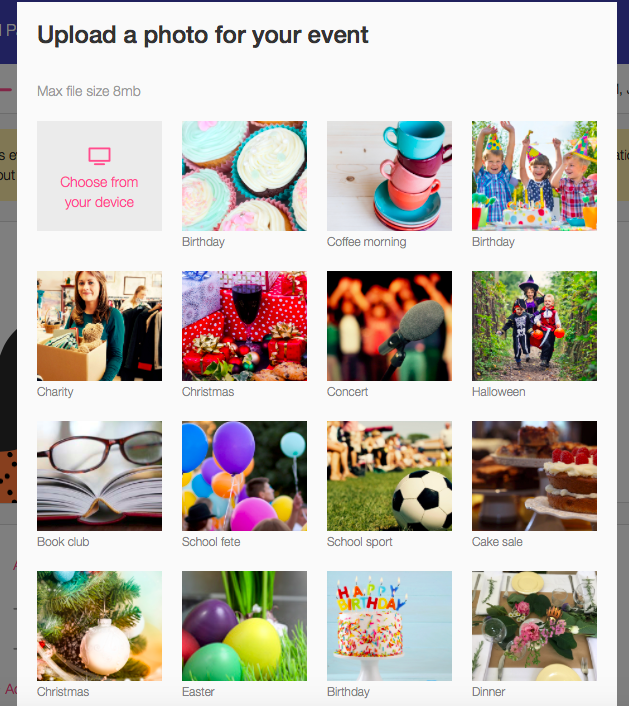
Task: Choose the Charity donation box photo
Action: point(100,326)
